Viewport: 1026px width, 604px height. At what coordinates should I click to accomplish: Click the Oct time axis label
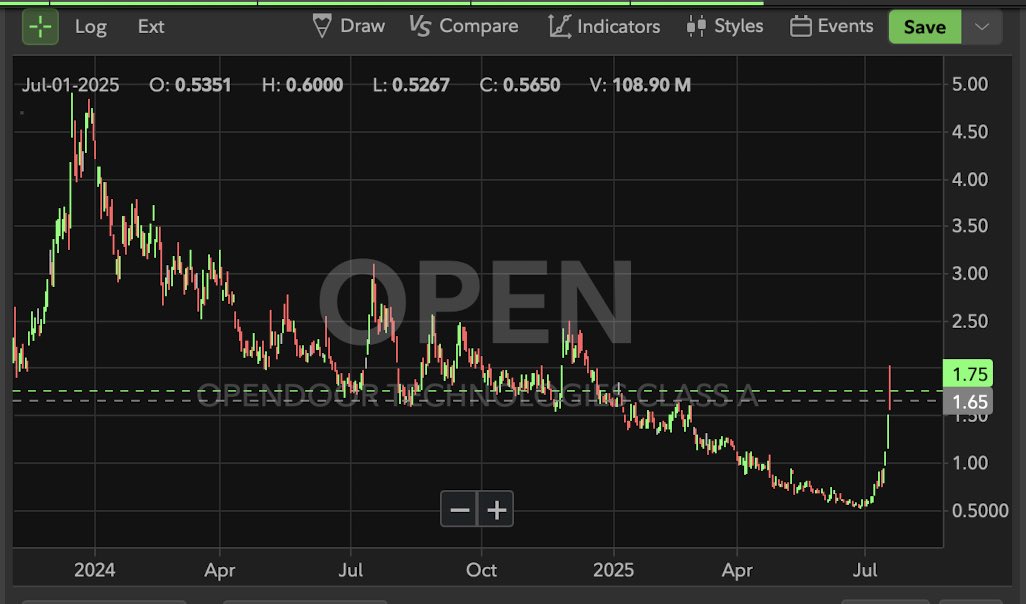point(481,570)
